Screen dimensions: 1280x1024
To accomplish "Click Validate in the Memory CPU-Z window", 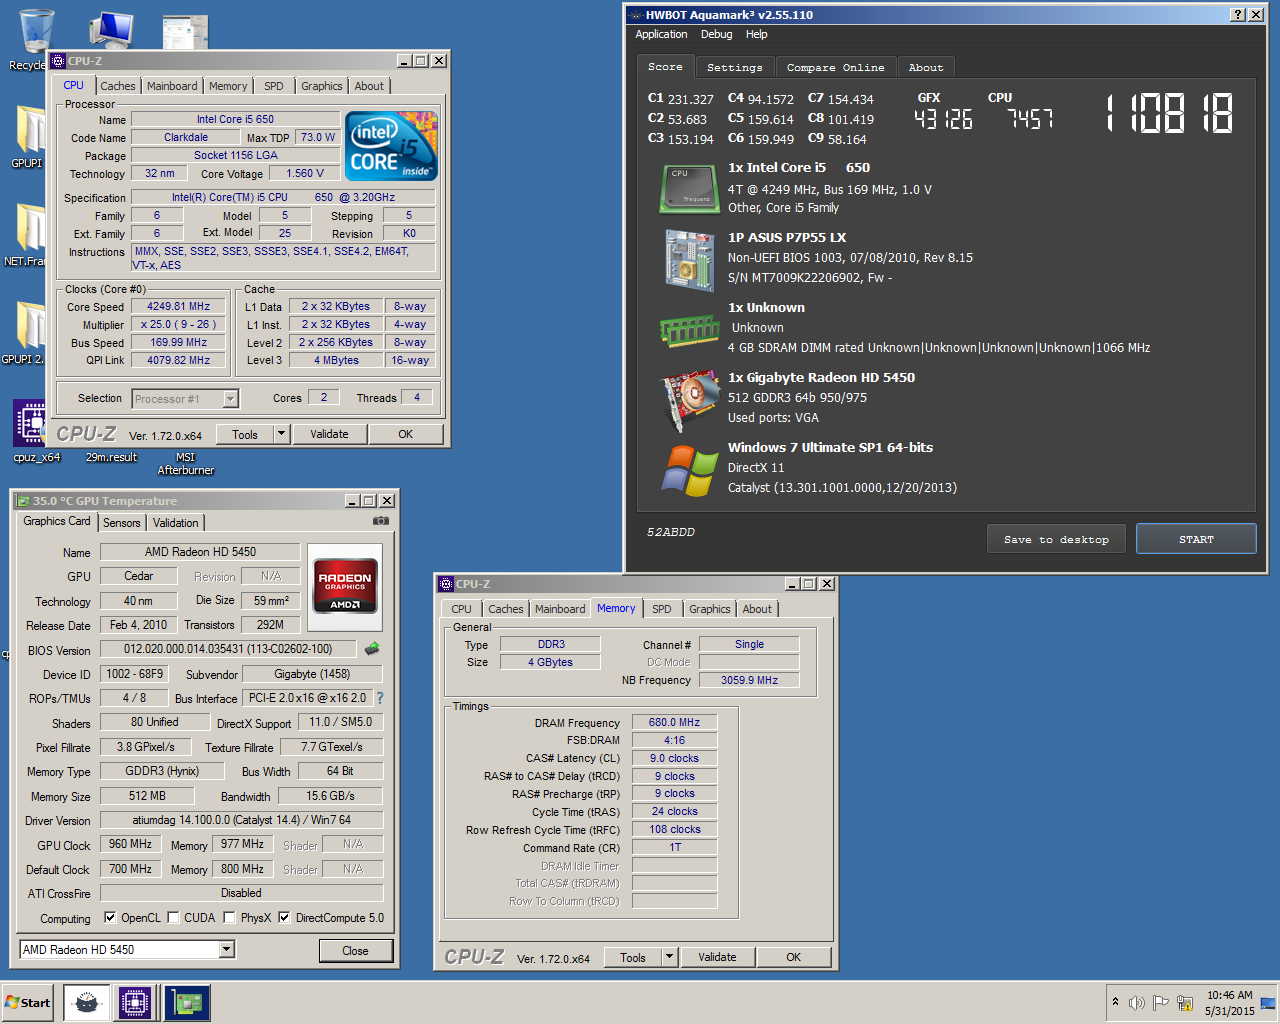I will [717, 957].
